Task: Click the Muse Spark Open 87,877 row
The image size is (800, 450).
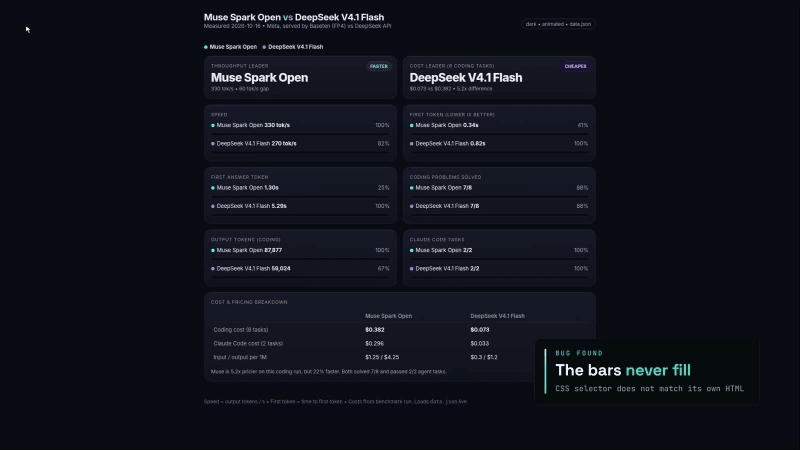Action: 300,250
